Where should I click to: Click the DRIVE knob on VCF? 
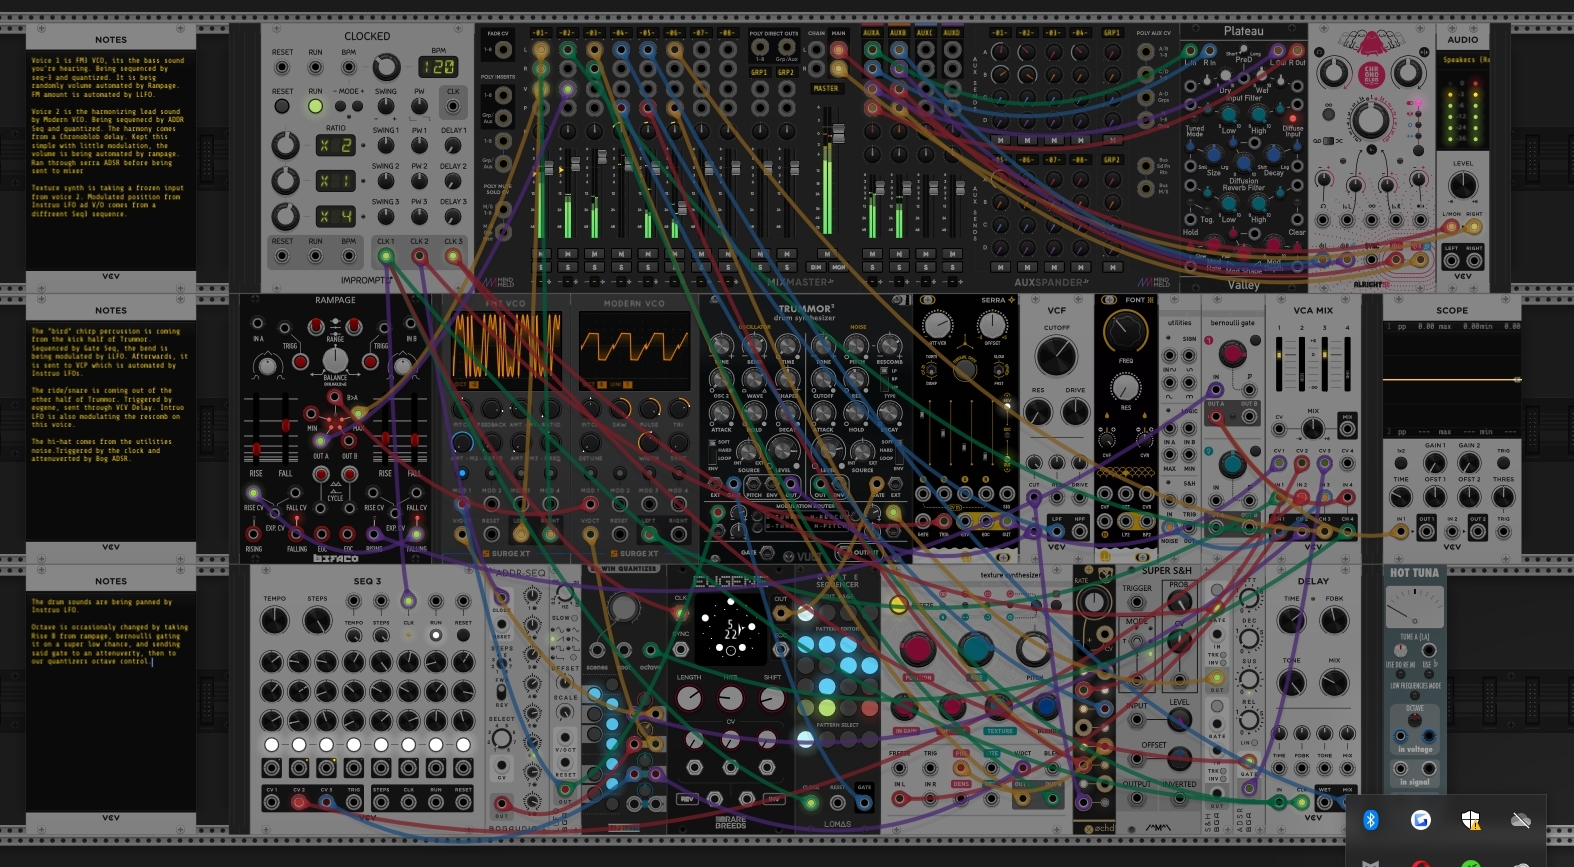1075,411
